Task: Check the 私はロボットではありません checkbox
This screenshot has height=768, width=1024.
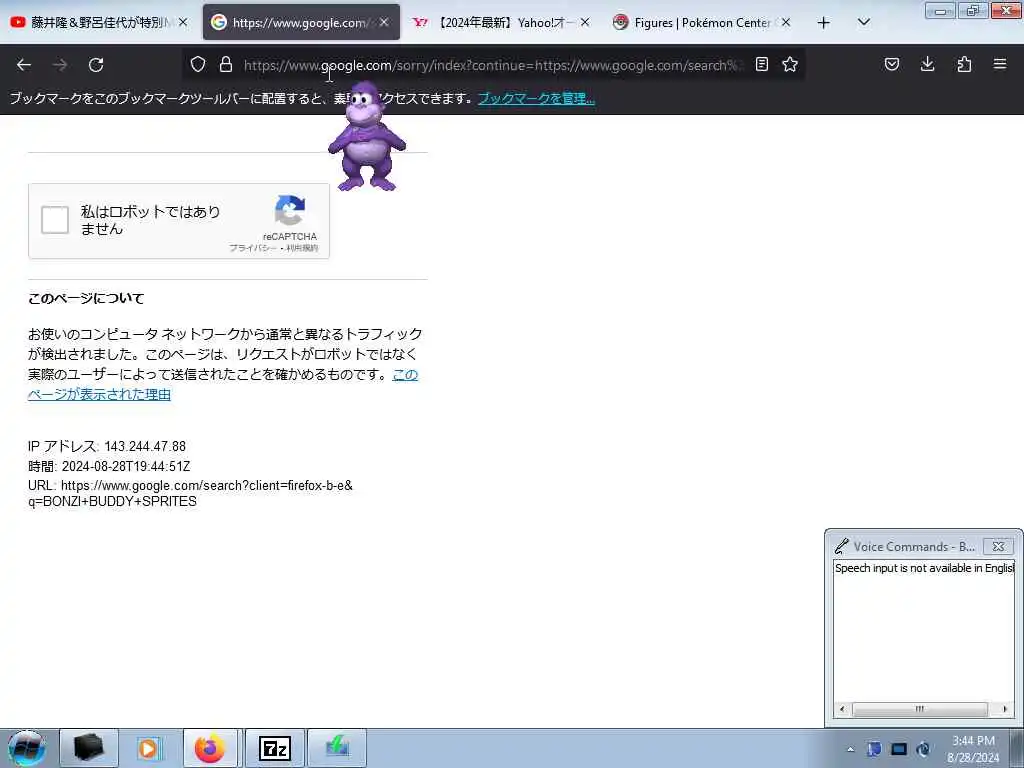Action: (55, 220)
